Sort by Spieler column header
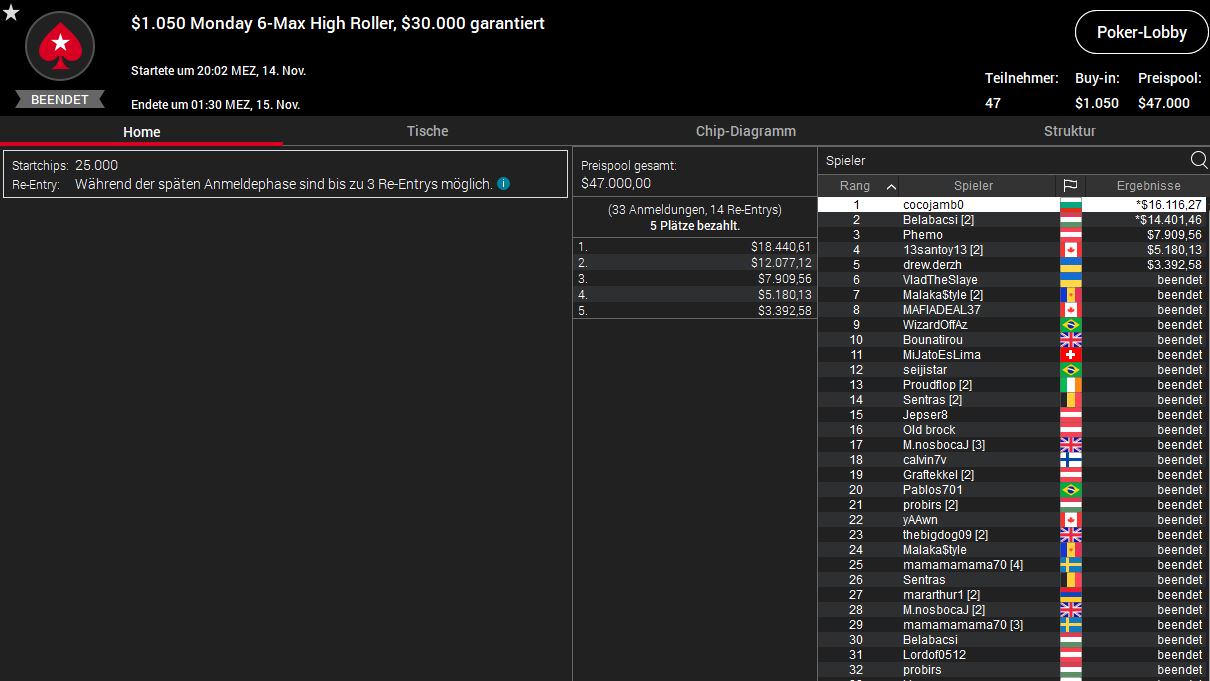 click(x=973, y=186)
